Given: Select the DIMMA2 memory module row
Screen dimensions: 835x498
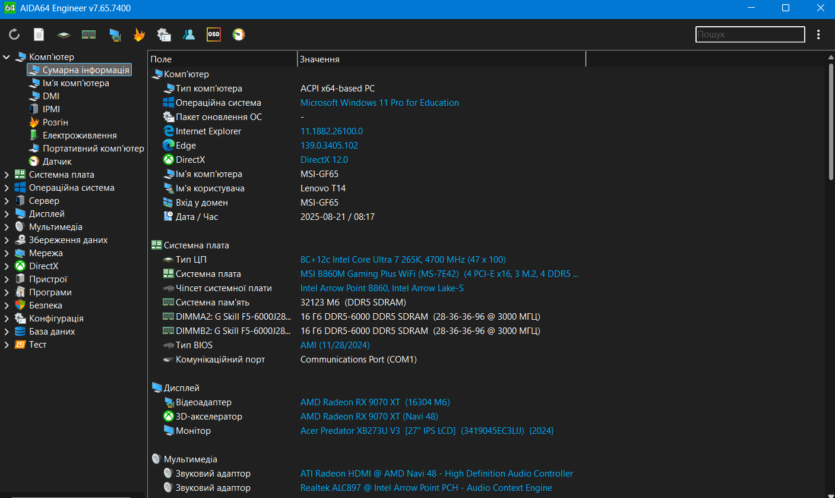Looking at the screenshot, I should coord(367,316).
